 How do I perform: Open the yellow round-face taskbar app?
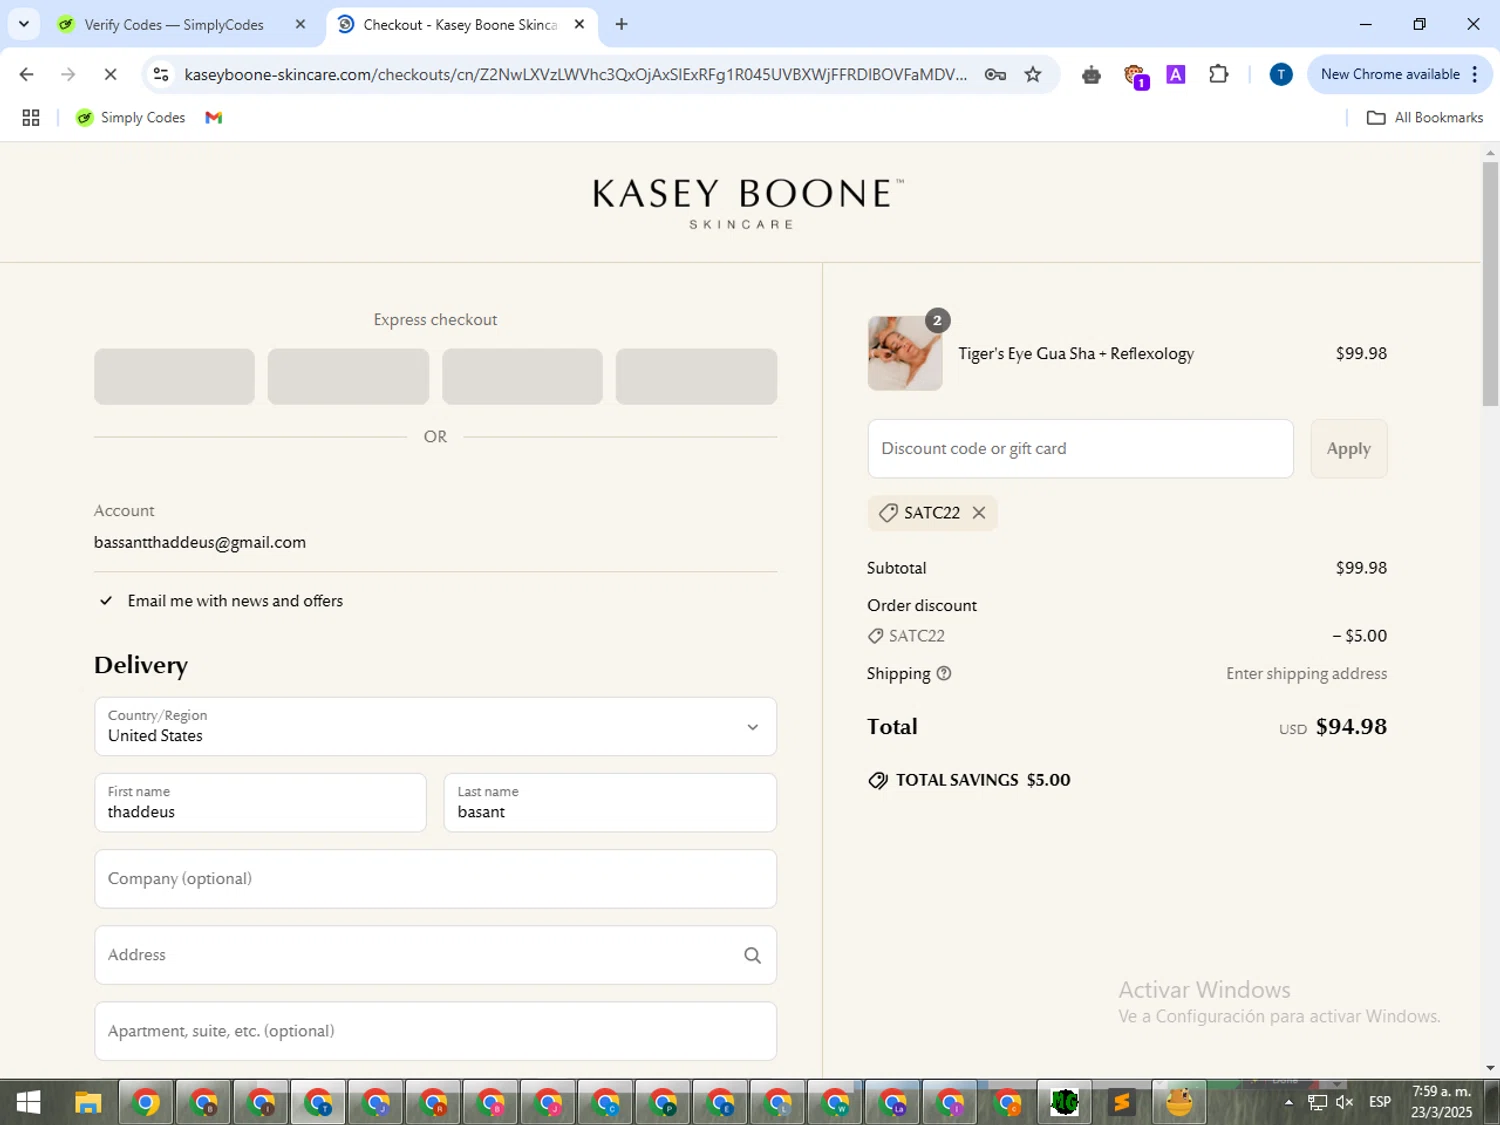1179,1103
